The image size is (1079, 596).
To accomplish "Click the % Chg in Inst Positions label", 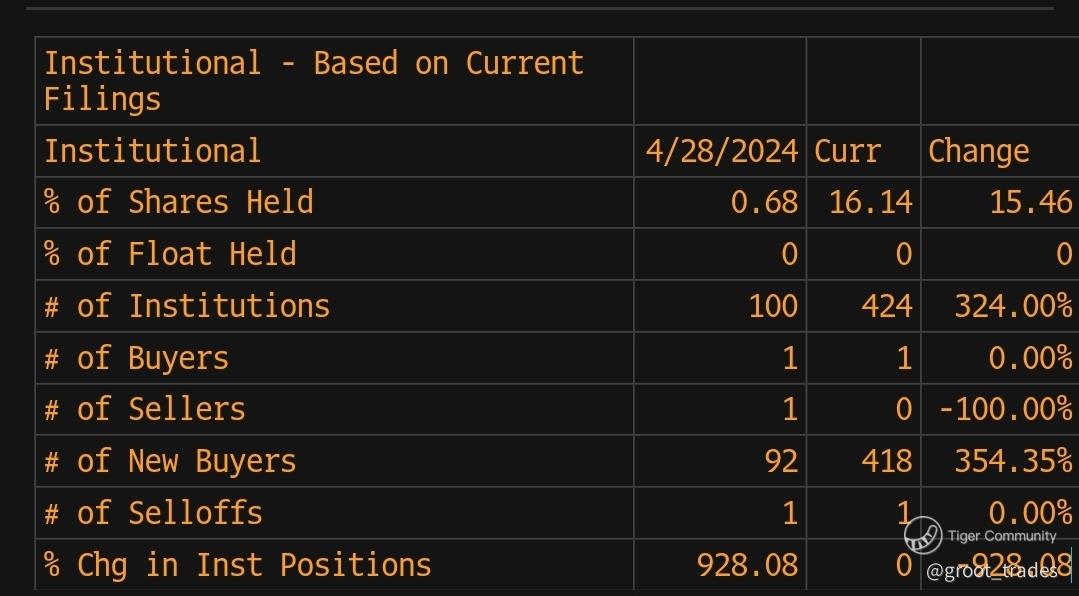I will 237,565.
